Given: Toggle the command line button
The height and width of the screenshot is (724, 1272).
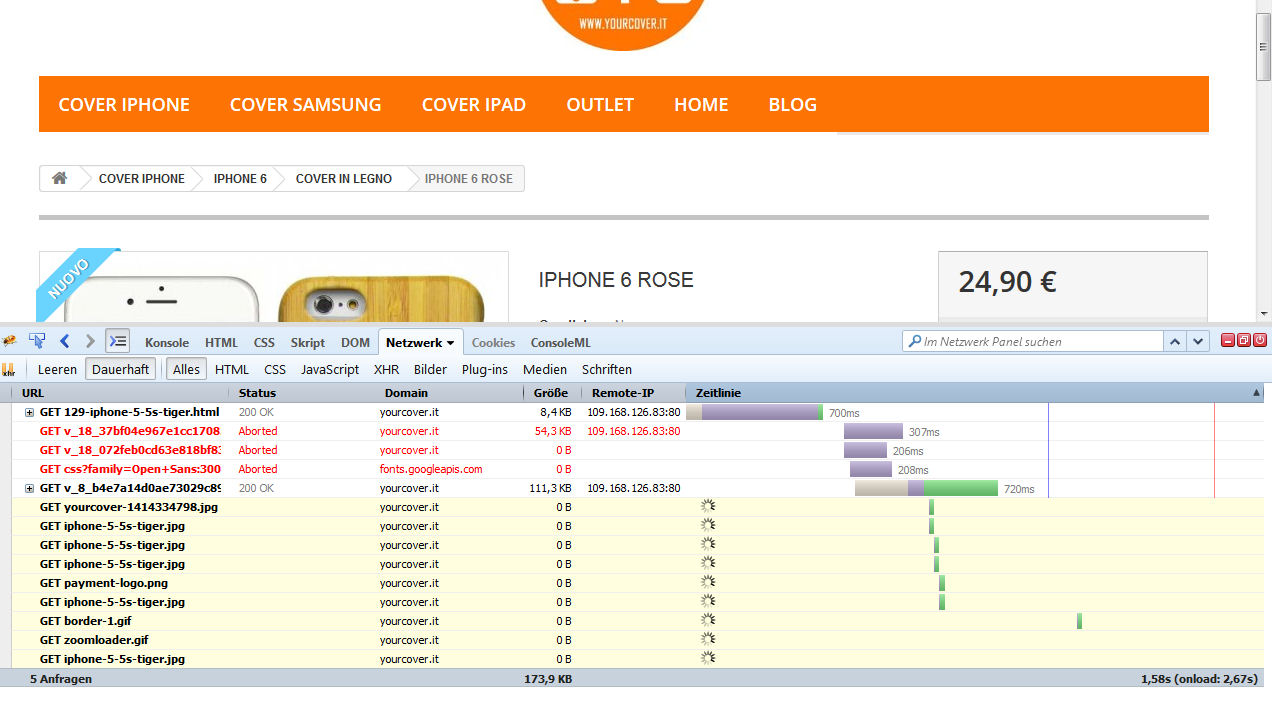Looking at the screenshot, I should point(118,341).
